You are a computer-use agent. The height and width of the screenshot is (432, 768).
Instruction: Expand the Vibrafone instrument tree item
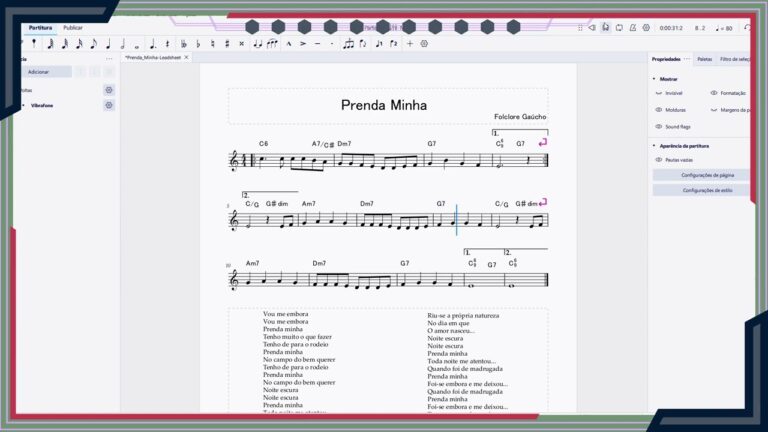pos(23,105)
